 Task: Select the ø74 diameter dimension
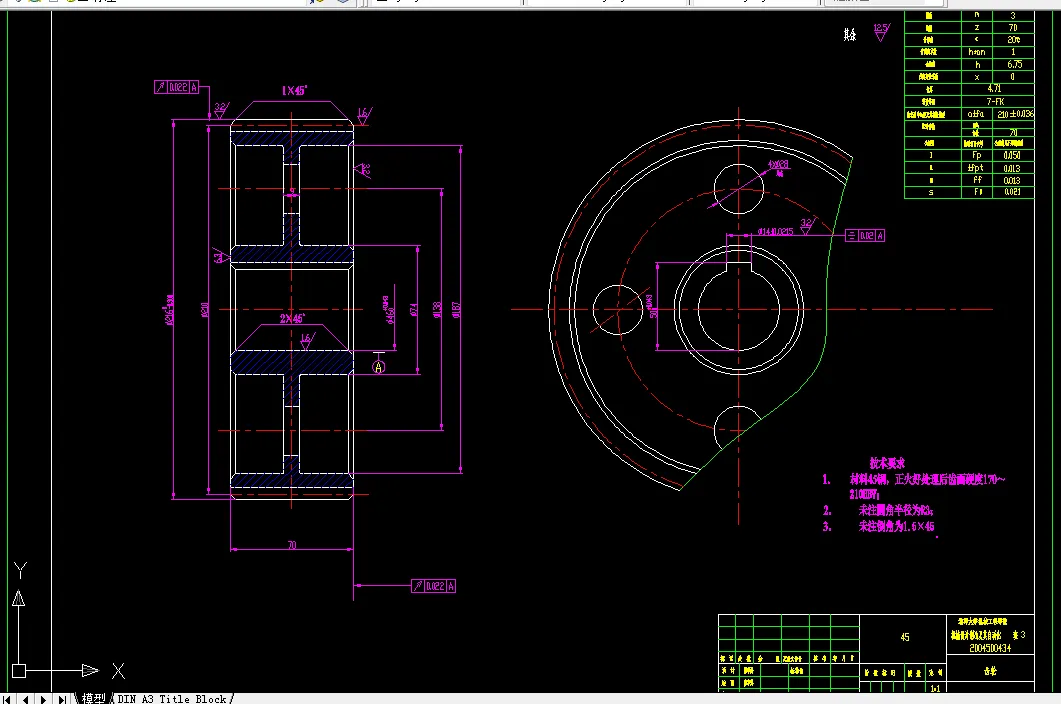(413, 310)
